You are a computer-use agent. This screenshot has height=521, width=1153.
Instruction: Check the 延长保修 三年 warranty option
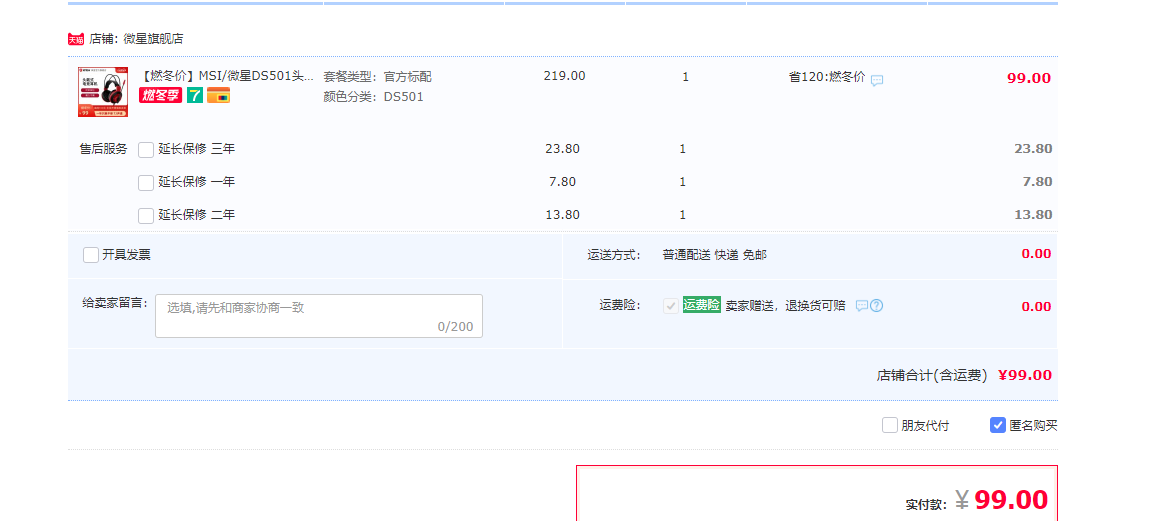[x=146, y=149]
